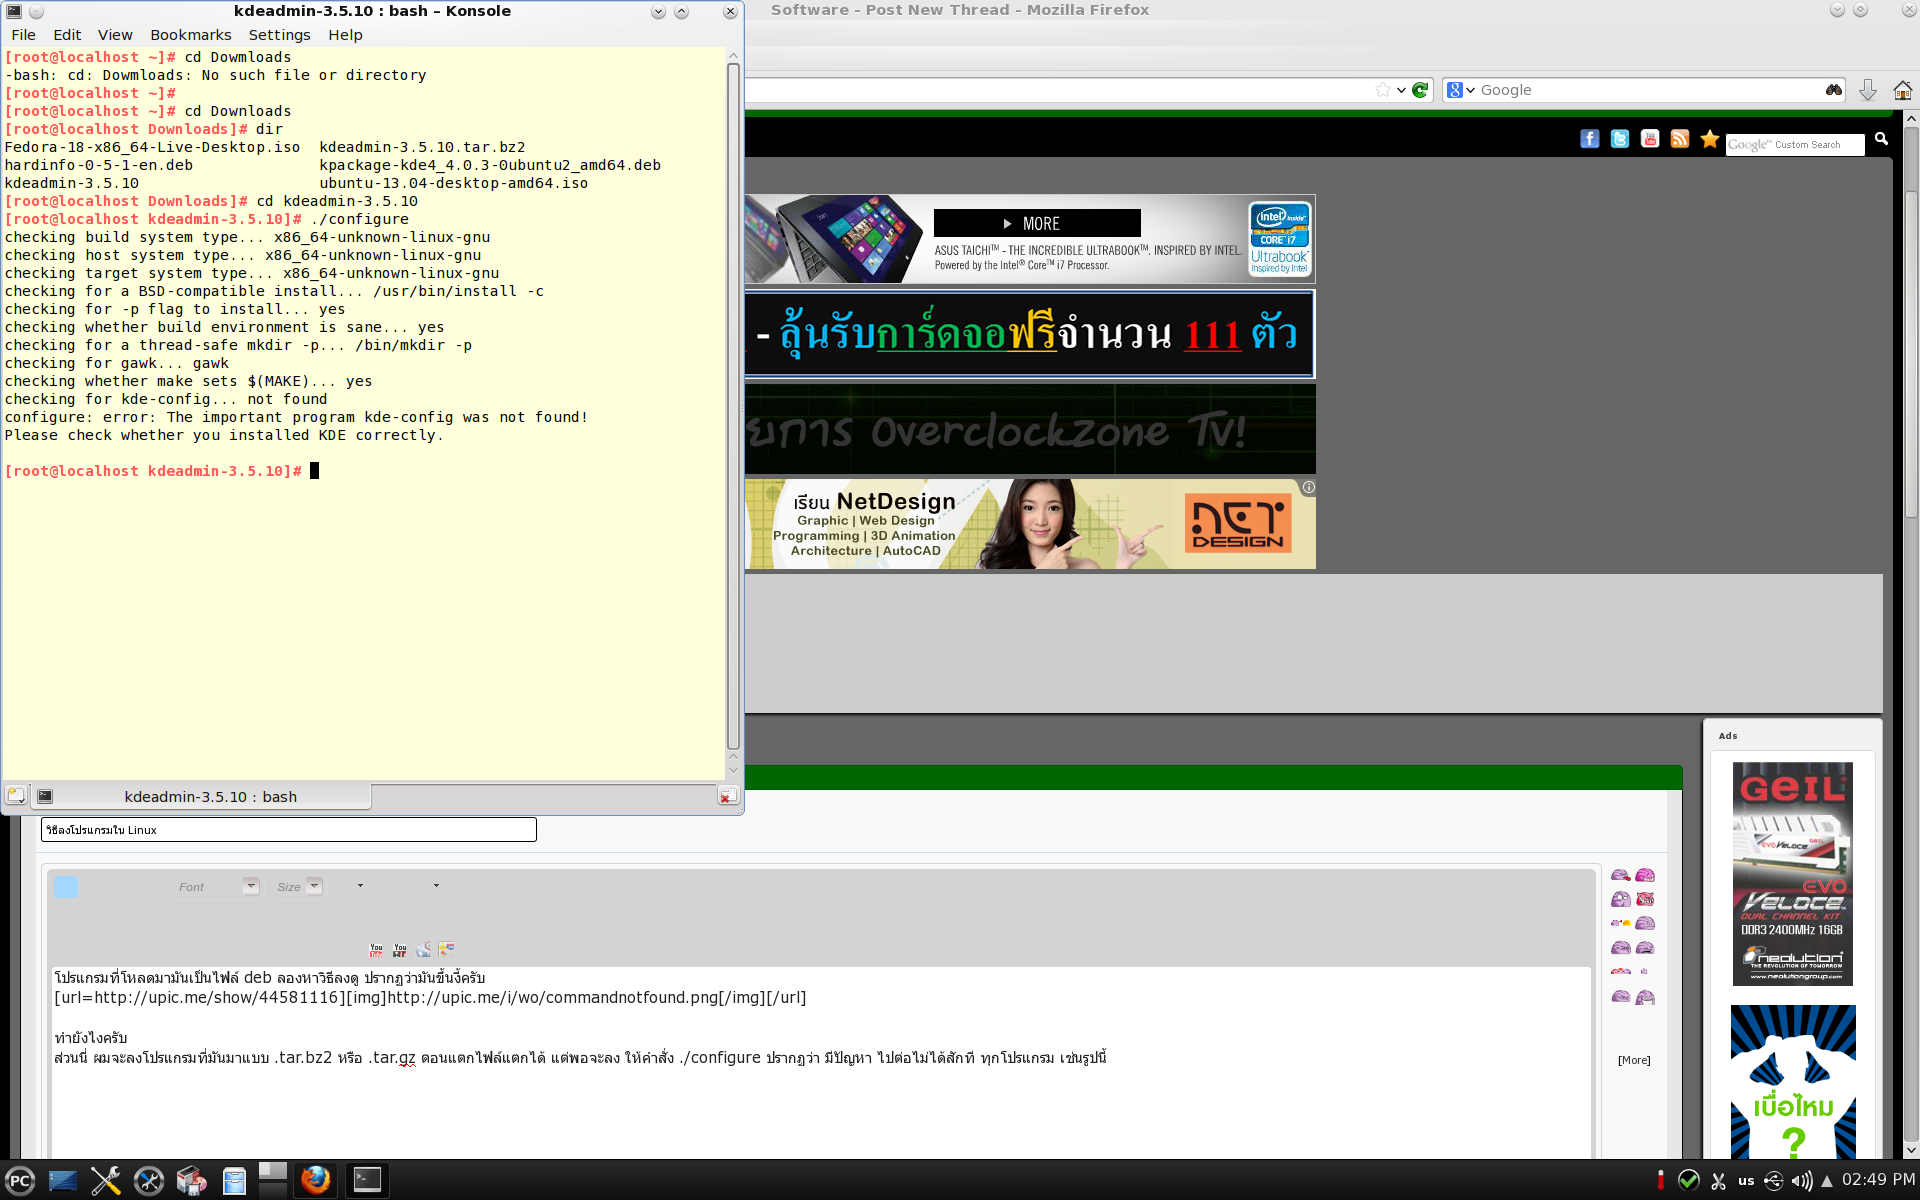
Task: Open the volume control in the system tray
Action: tap(1801, 1181)
